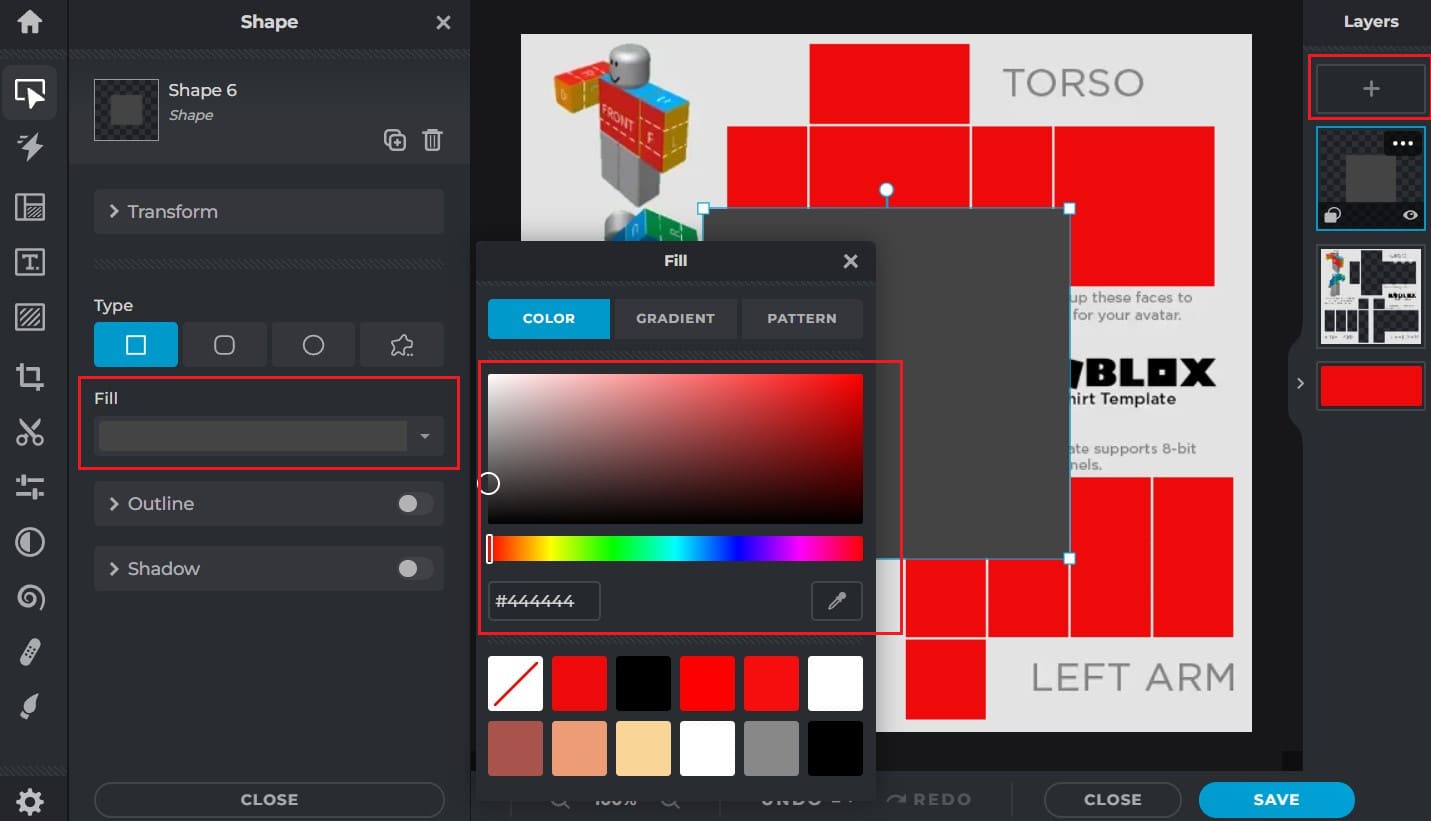
Task: Pick the eyedropper color picker
Action: [836, 601]
